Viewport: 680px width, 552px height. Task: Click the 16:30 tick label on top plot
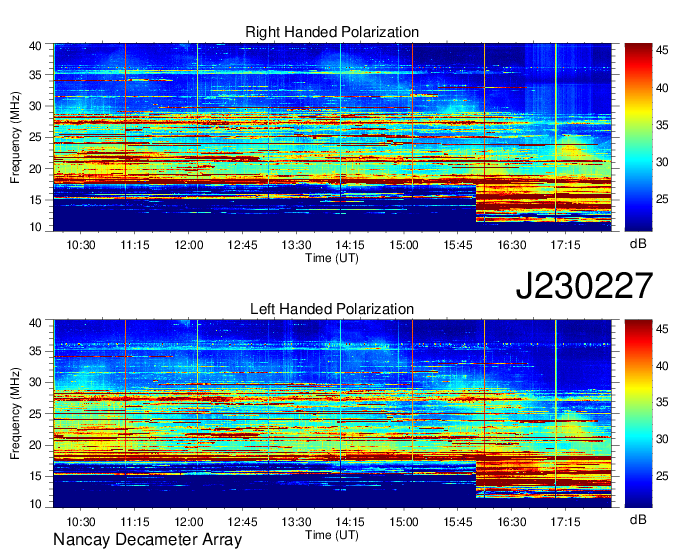click(512, 245)
